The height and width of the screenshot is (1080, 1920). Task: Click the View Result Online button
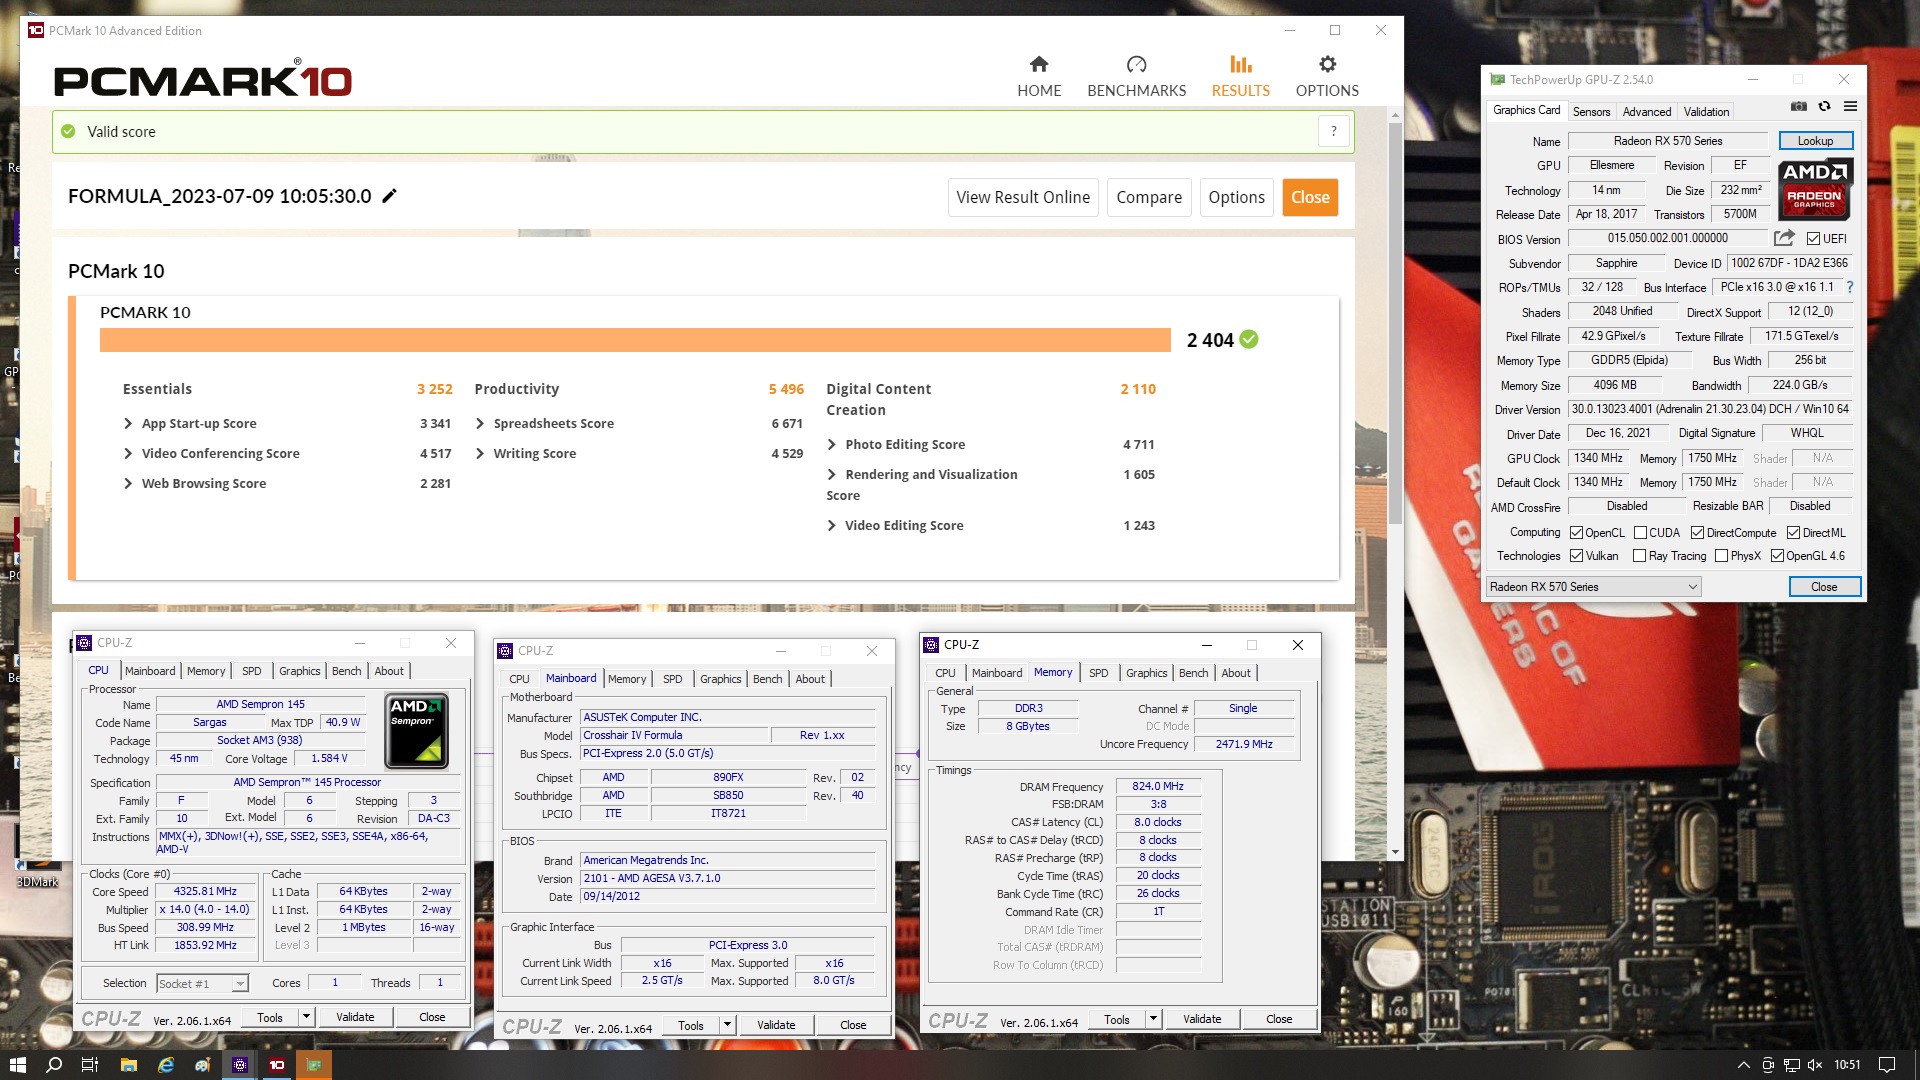[x=1023, y=197]
